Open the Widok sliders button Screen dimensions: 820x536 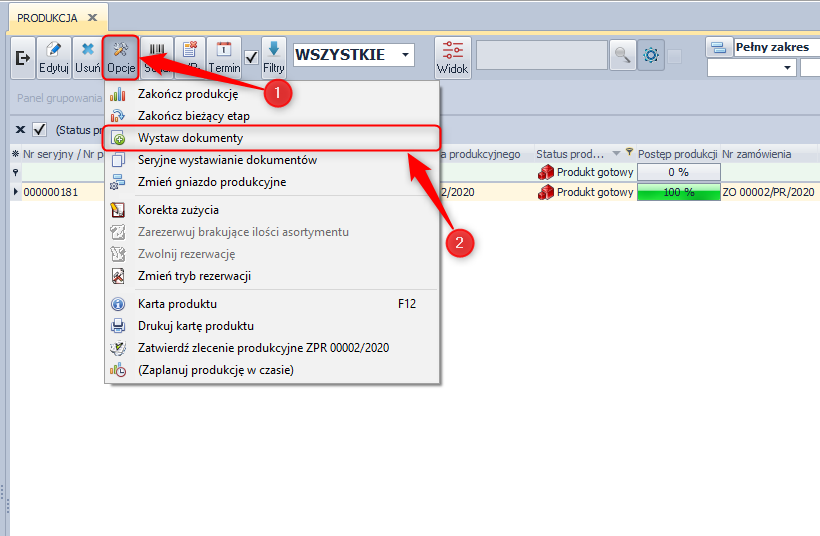452,58
